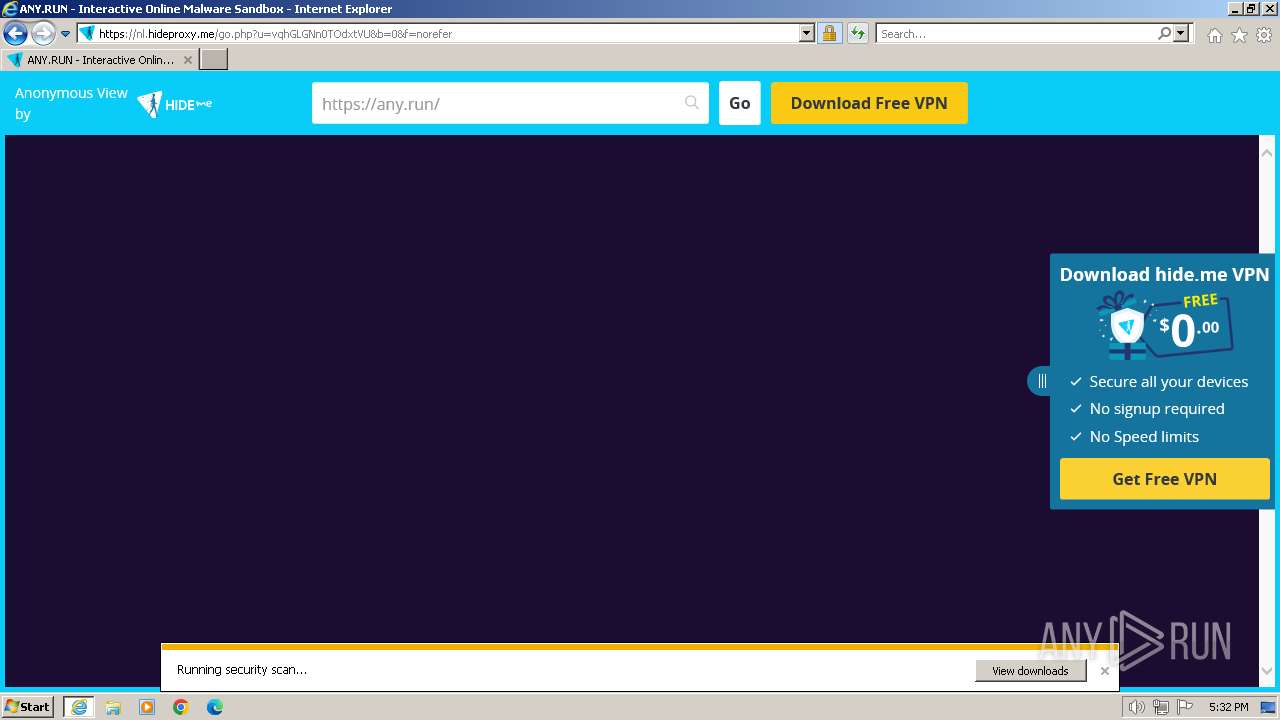Click the Go button
This screenshot has height=720, width=1280.
pos(740,103)
